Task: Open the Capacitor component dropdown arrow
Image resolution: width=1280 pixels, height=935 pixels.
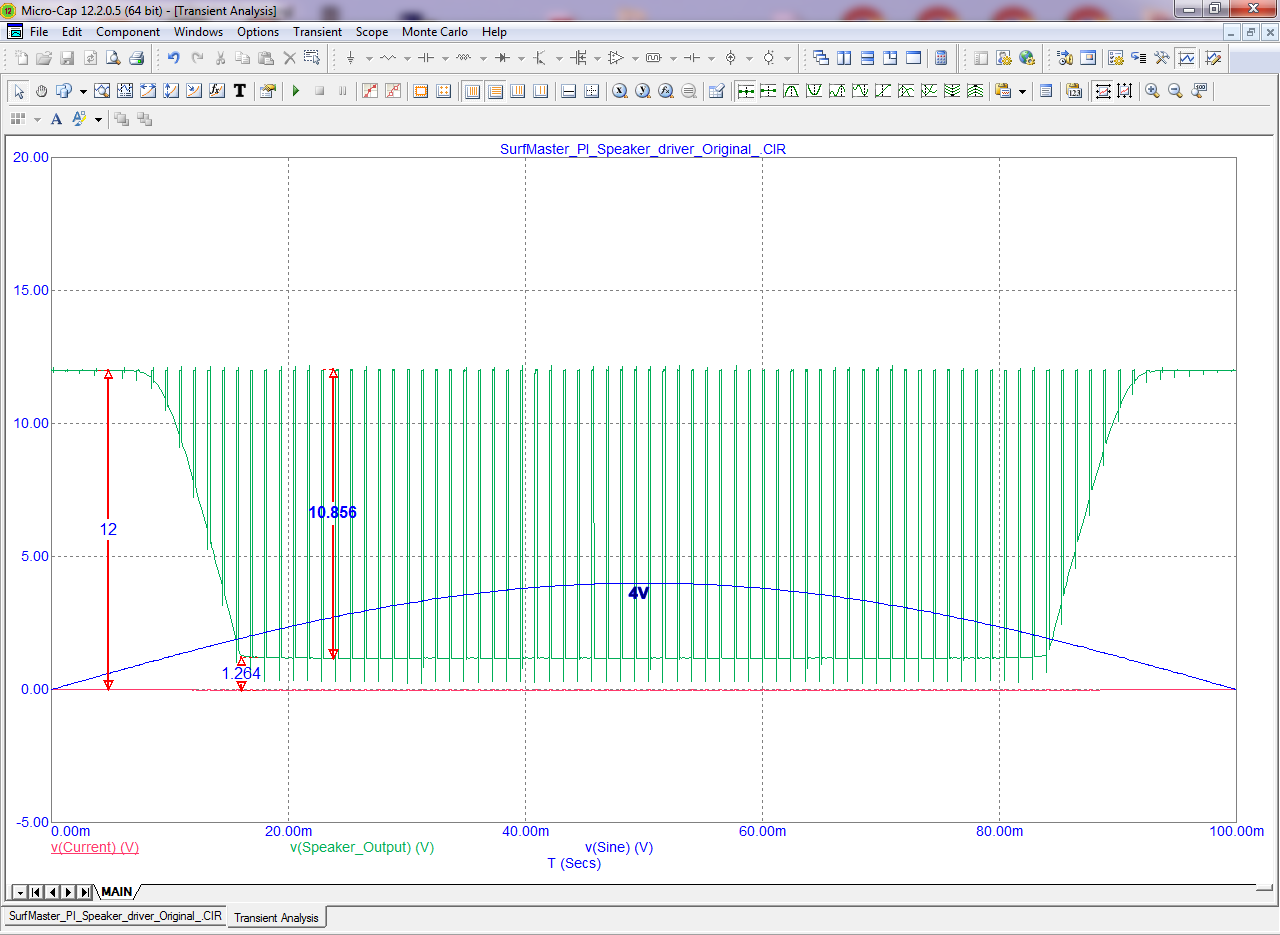Action: (445, 58)
